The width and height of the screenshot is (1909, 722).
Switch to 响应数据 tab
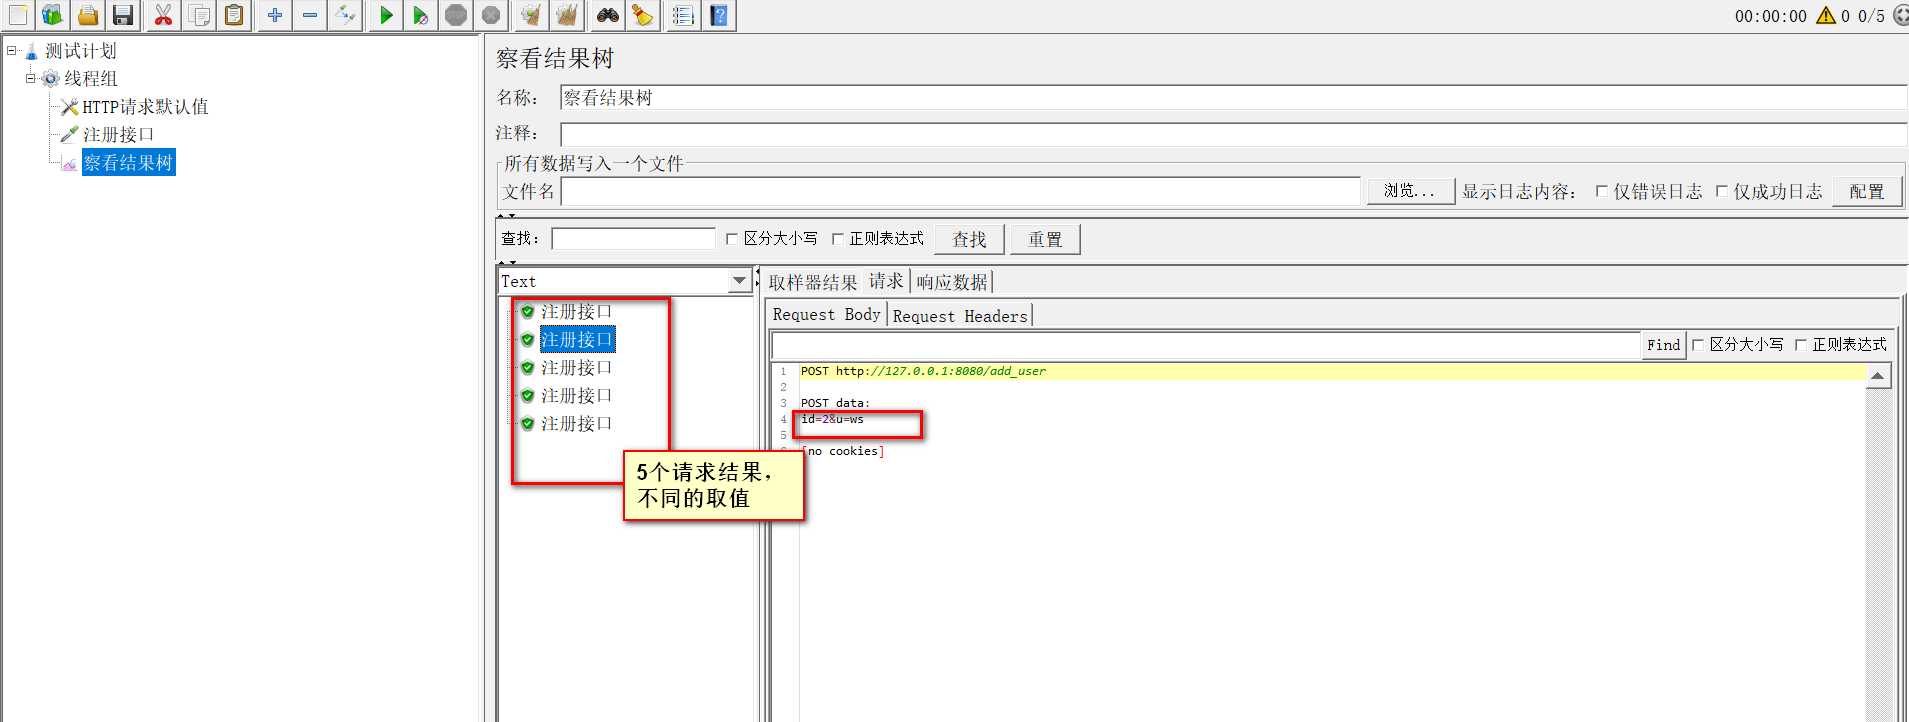[x=952, y=282]
